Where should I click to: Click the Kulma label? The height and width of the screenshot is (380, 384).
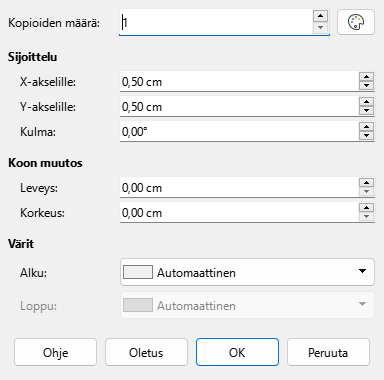(x=38, y=132)
